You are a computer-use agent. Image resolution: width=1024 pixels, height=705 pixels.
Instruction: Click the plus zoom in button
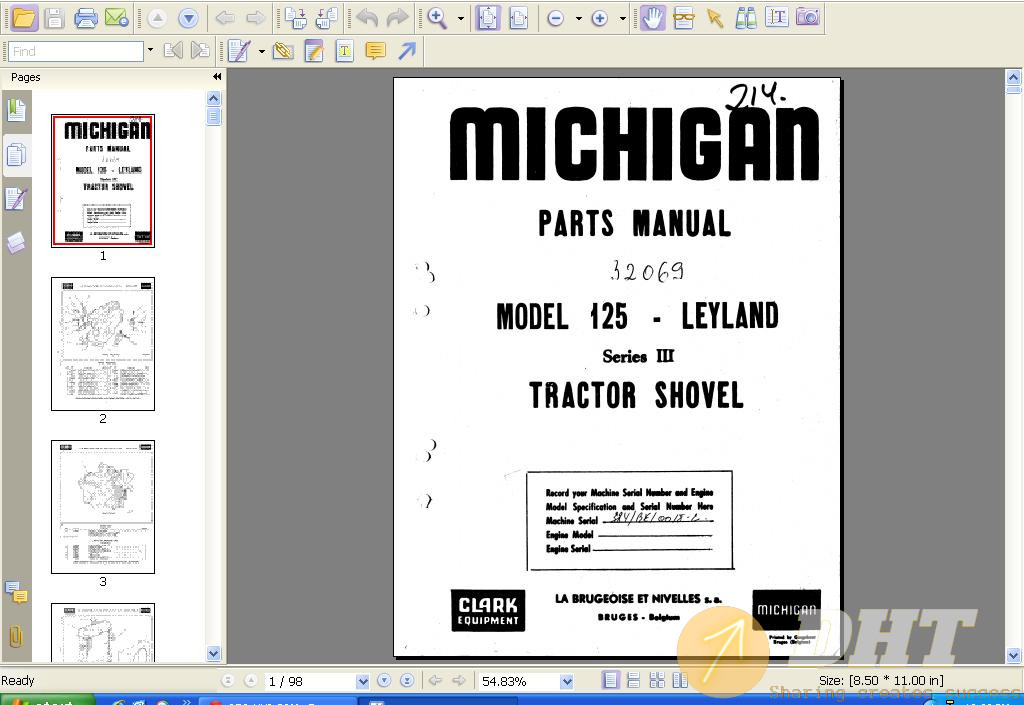600,18
